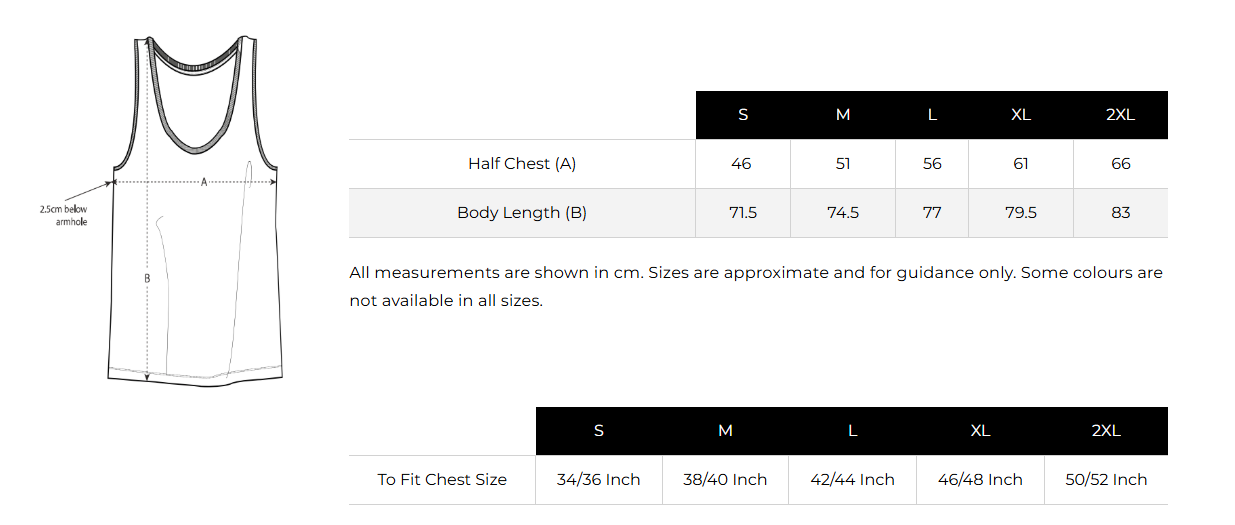Click the Body Length (B) row label
This screenshot has height=525, width=1235.
click(522, 213)
